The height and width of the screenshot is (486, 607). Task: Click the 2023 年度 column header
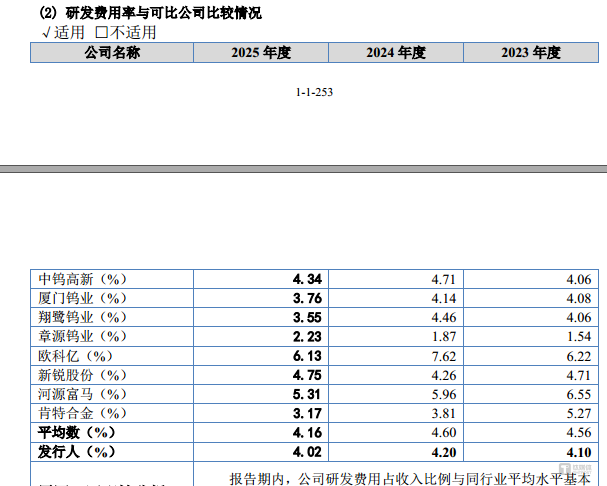pos(531,53)
